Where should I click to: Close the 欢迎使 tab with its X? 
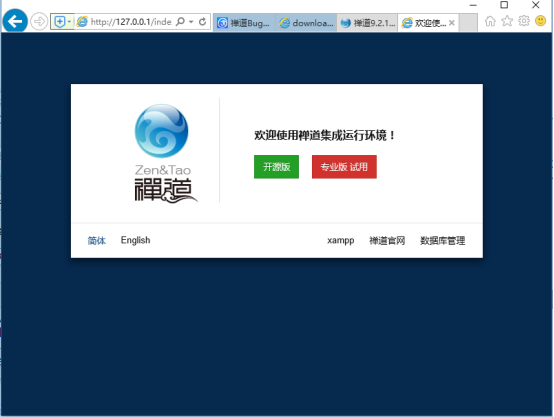tap(452, 23)
